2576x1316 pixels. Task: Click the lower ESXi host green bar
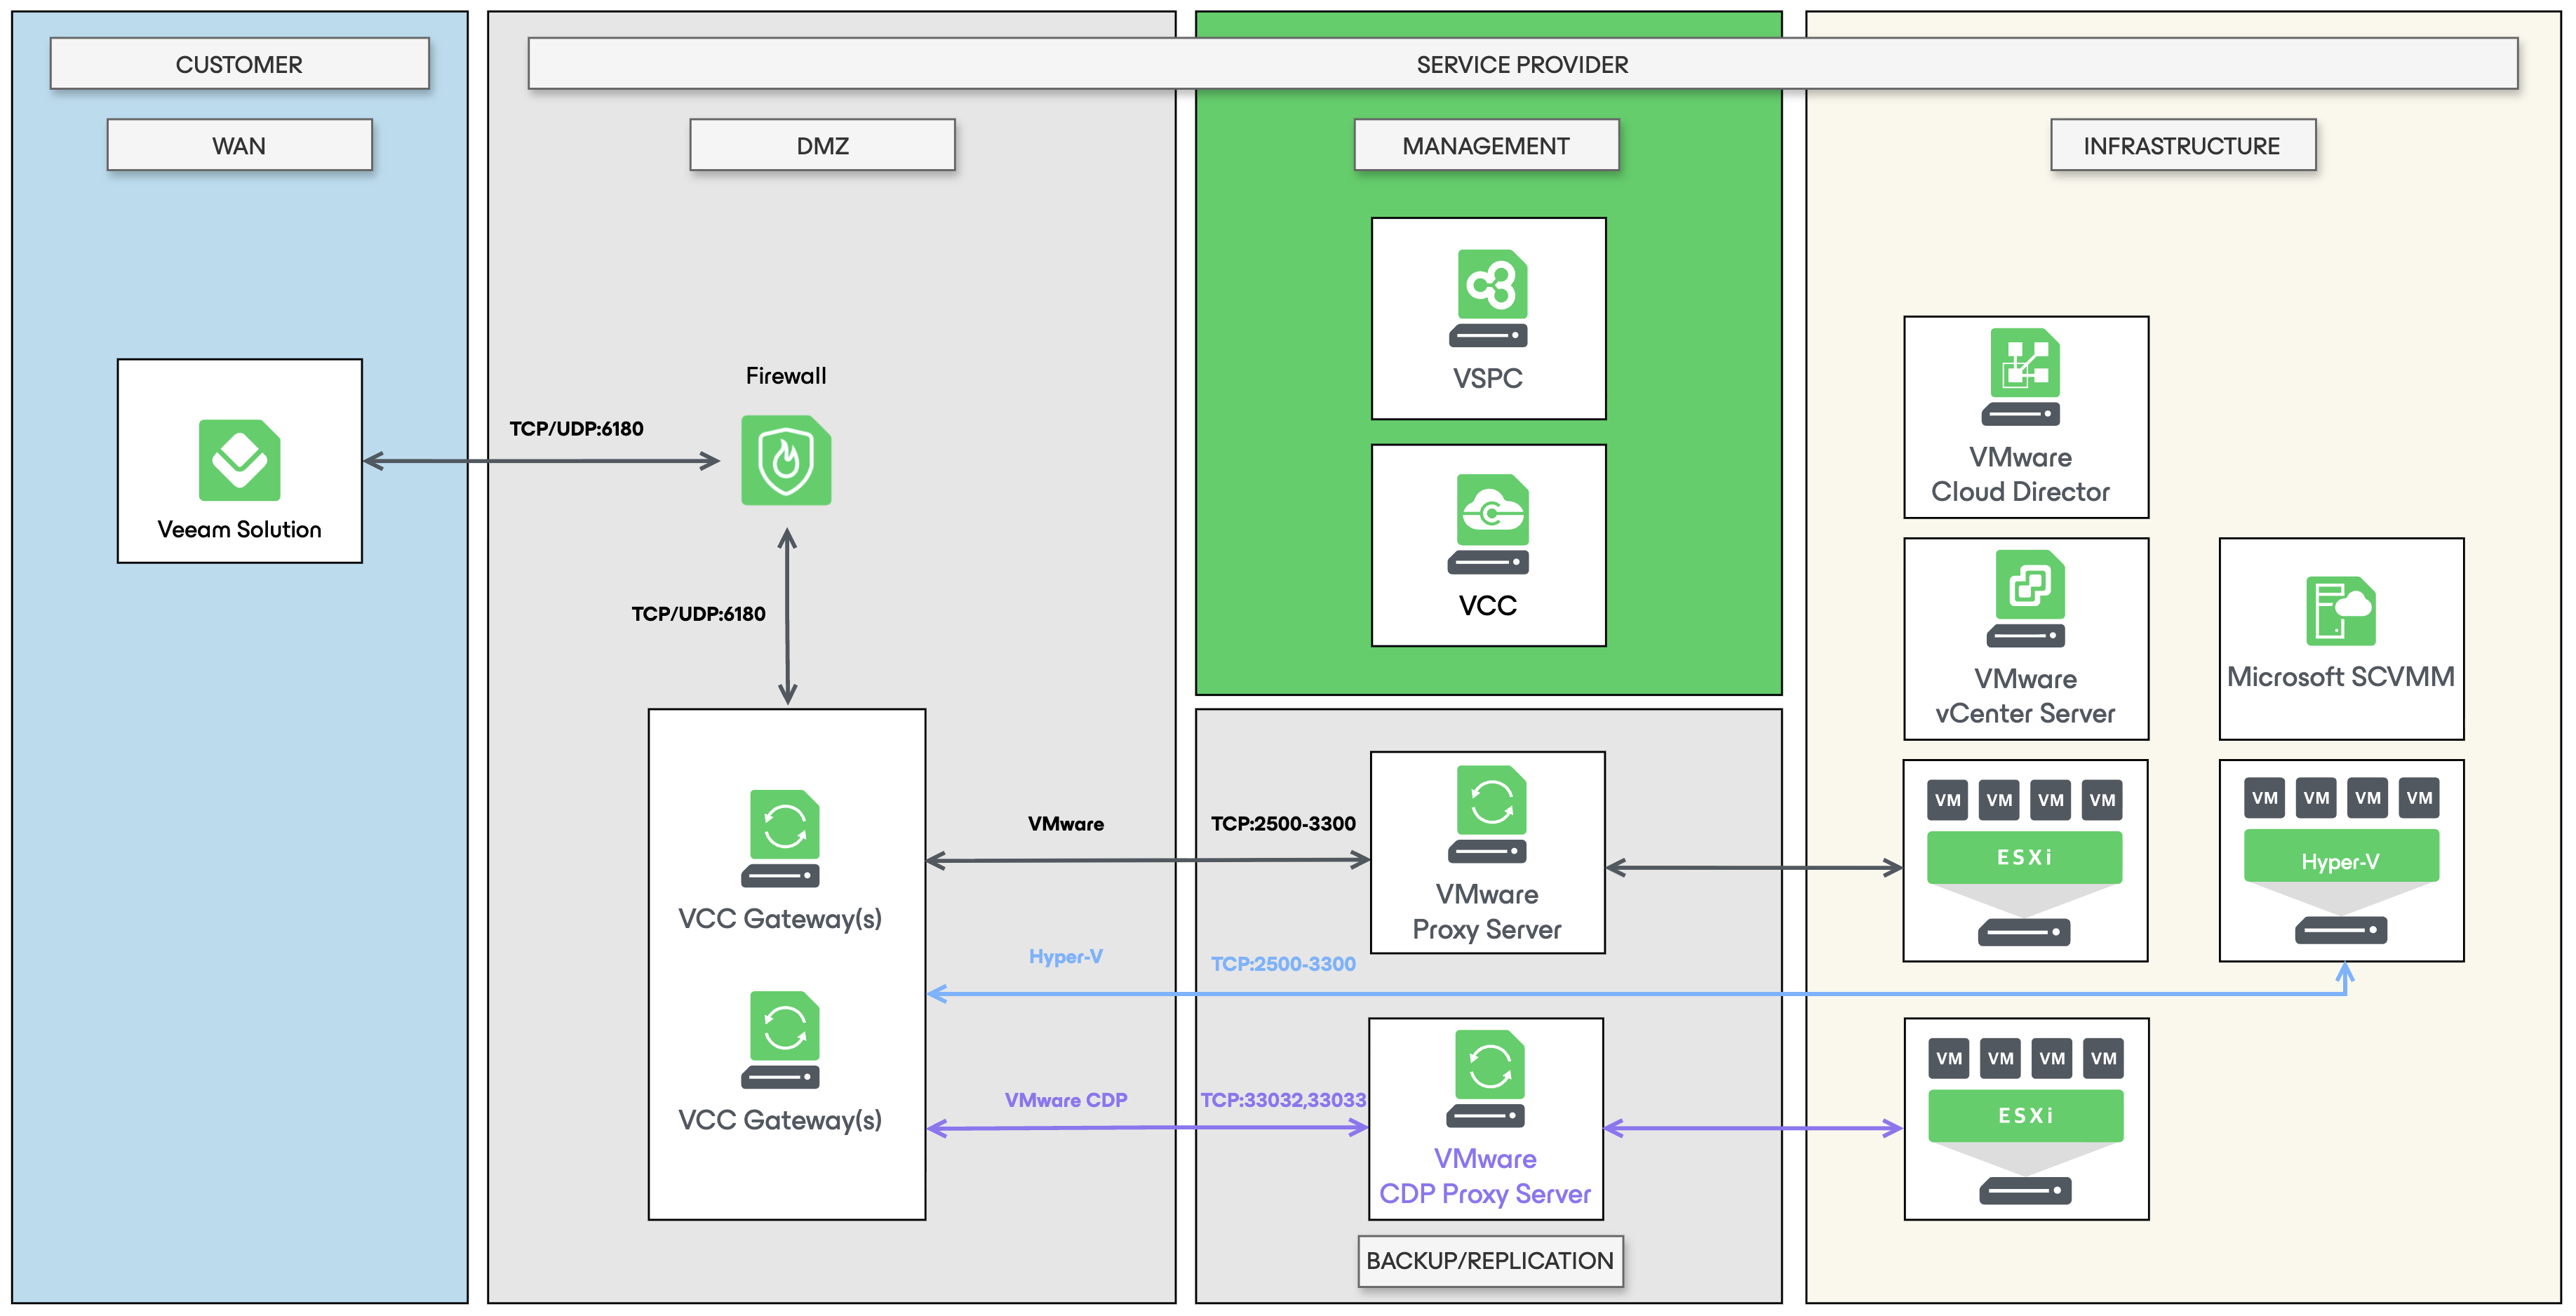tap(2026, 1115)
